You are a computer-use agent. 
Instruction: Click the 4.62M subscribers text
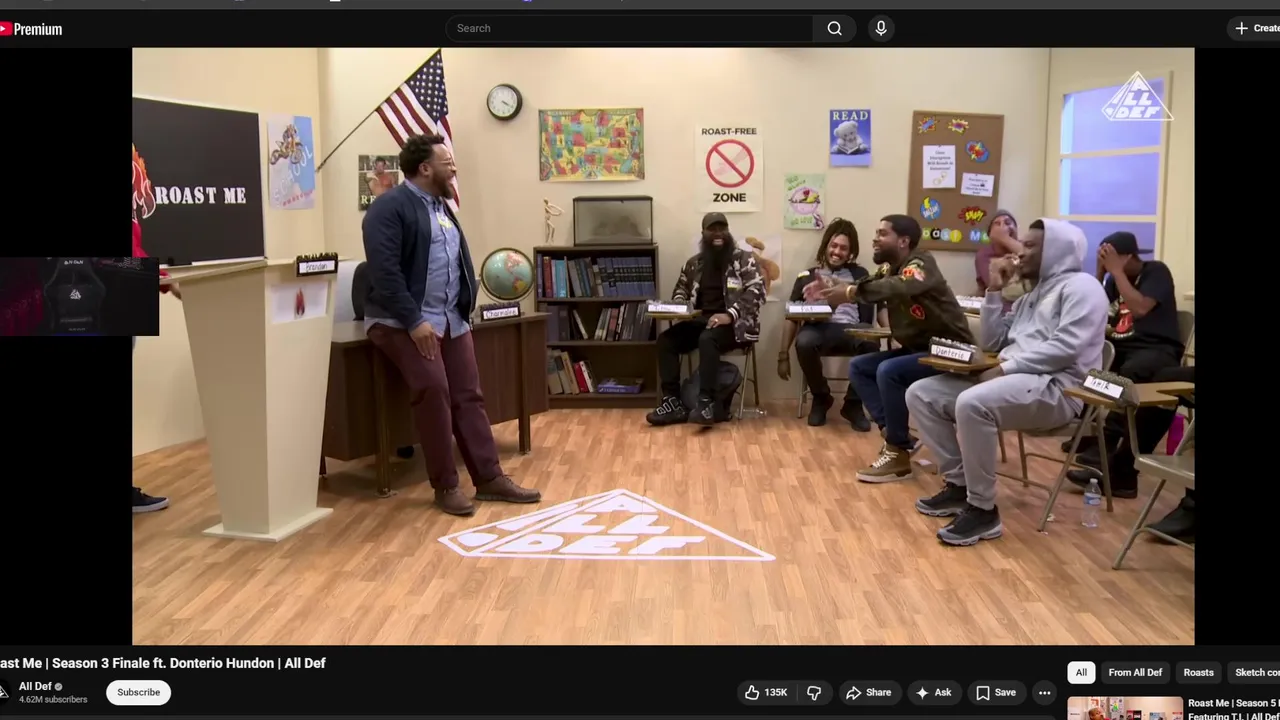pos(53,699)
